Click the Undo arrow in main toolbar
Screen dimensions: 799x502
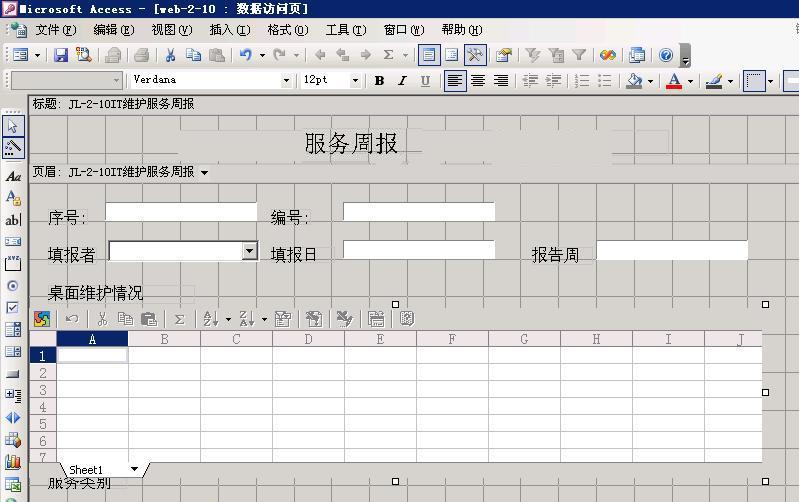point(246,55)
